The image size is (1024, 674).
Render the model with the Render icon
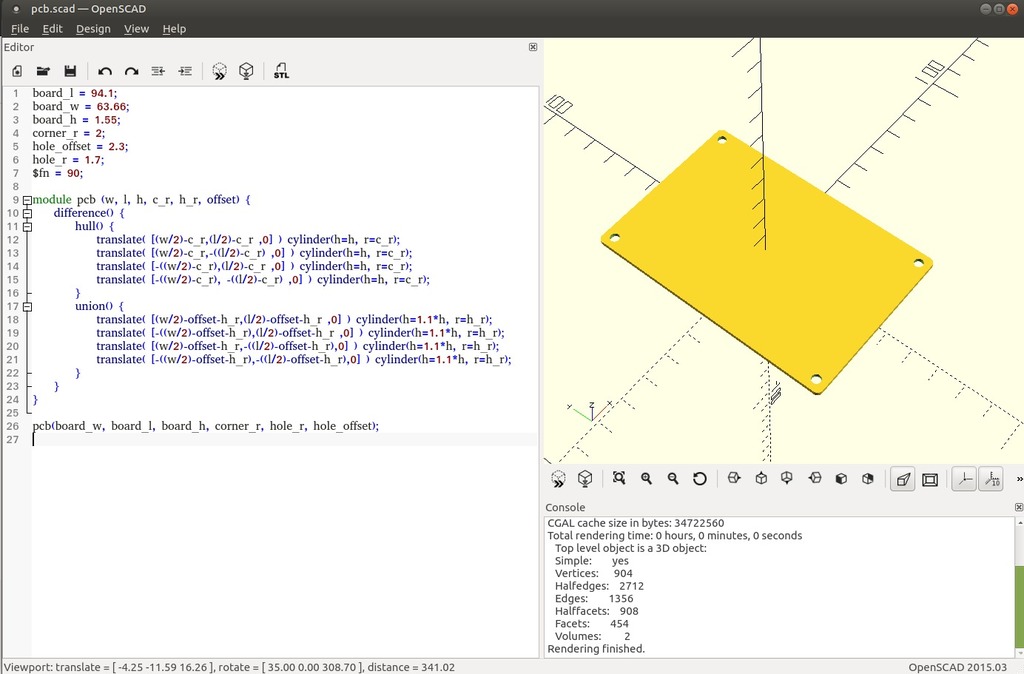(247, 71)
